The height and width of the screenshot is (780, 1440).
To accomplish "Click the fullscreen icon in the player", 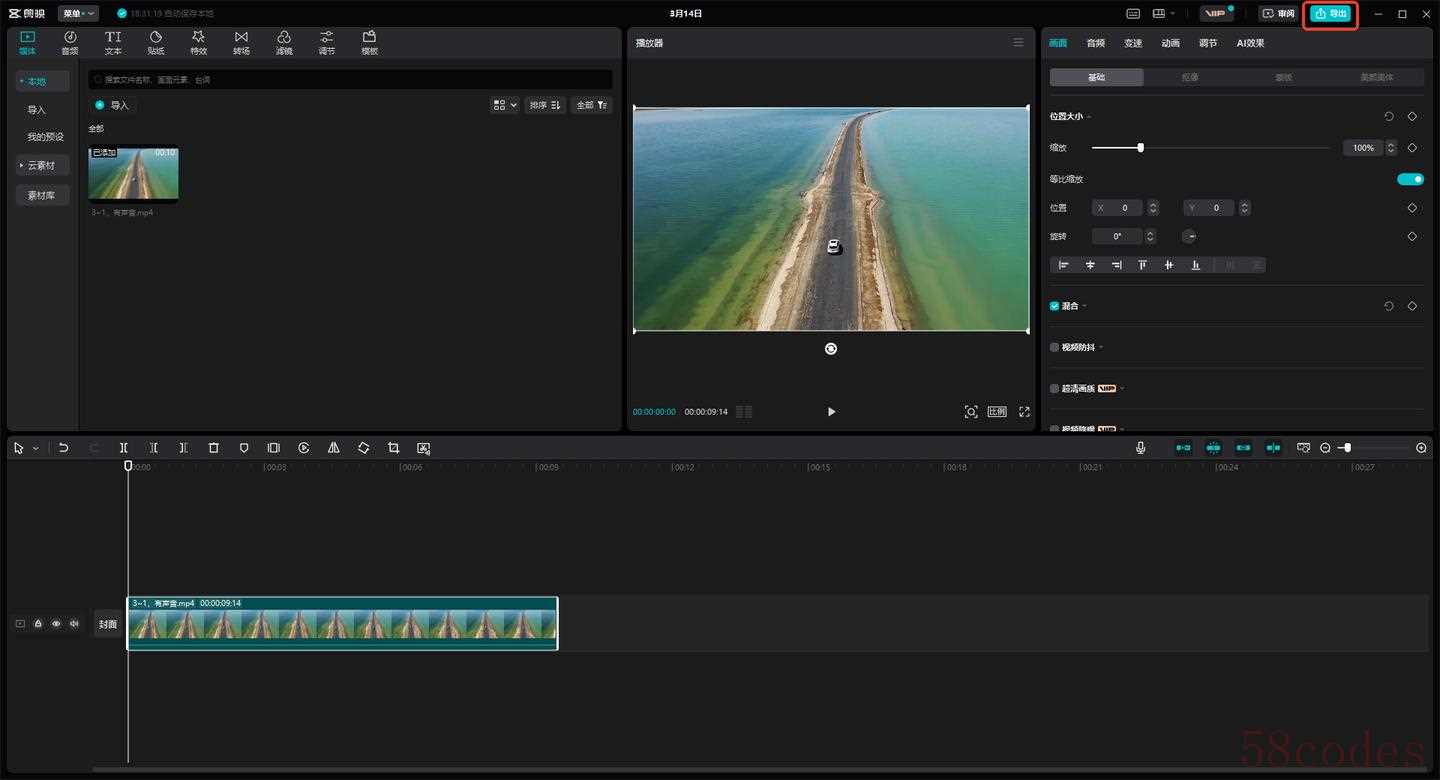I will [x=1024, y=412].
